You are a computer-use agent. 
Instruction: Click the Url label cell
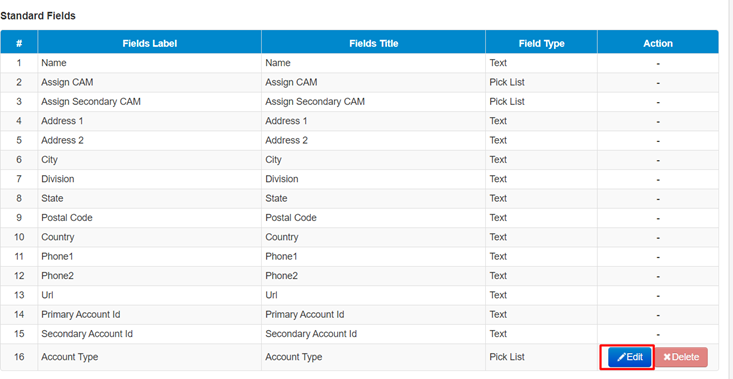pos(150,295)
